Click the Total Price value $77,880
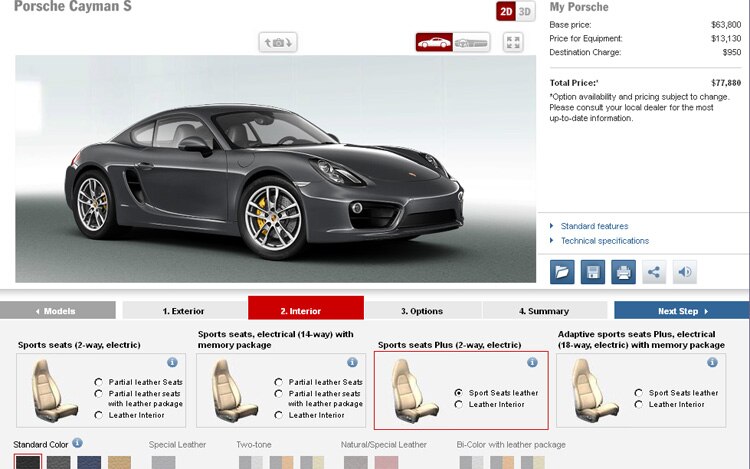This screenshot has width=750, height=469. [726, 83]
